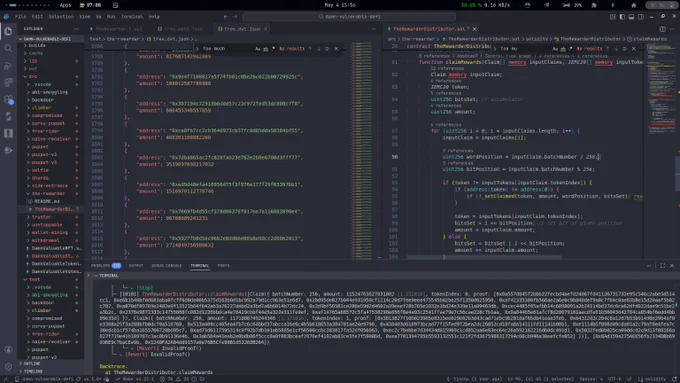This screenshot has height=383, width=680.
Task: Open the Manage gear menu
Action: click(x=8, y=367)
